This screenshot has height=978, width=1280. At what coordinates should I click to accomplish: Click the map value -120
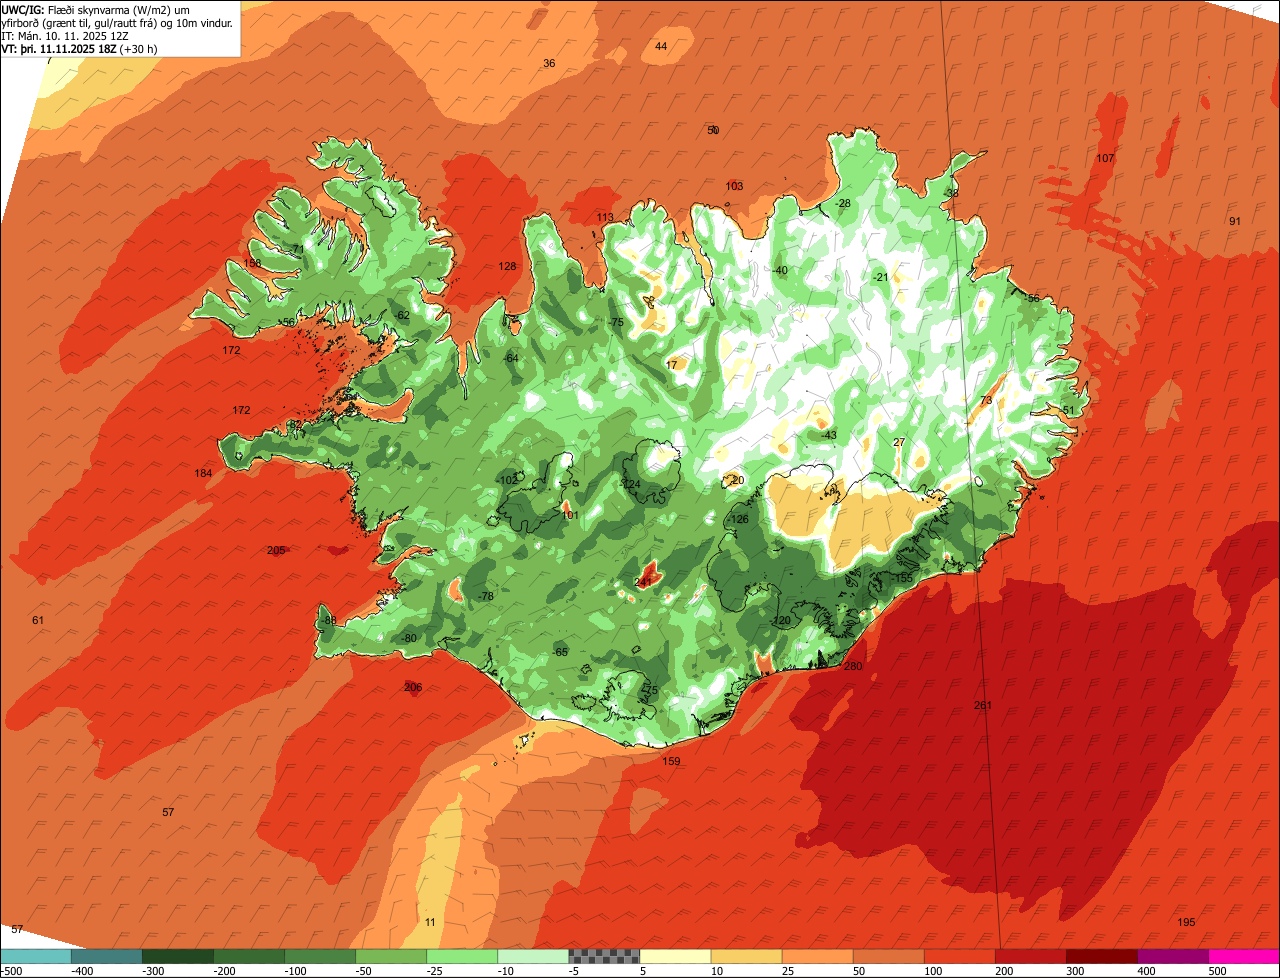pyautogui.click(x=781, y=621)
